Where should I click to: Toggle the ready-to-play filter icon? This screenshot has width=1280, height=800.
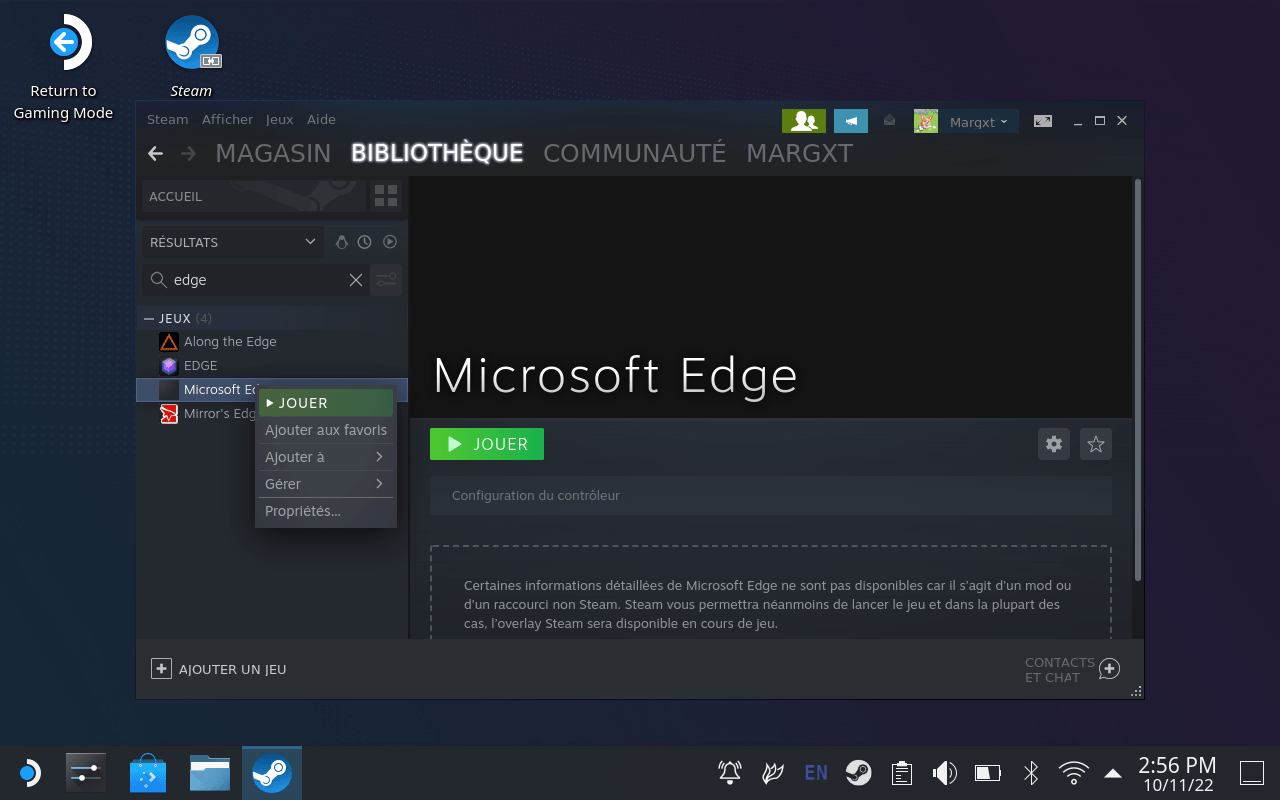pyautogui.click(x=390, y=242)
